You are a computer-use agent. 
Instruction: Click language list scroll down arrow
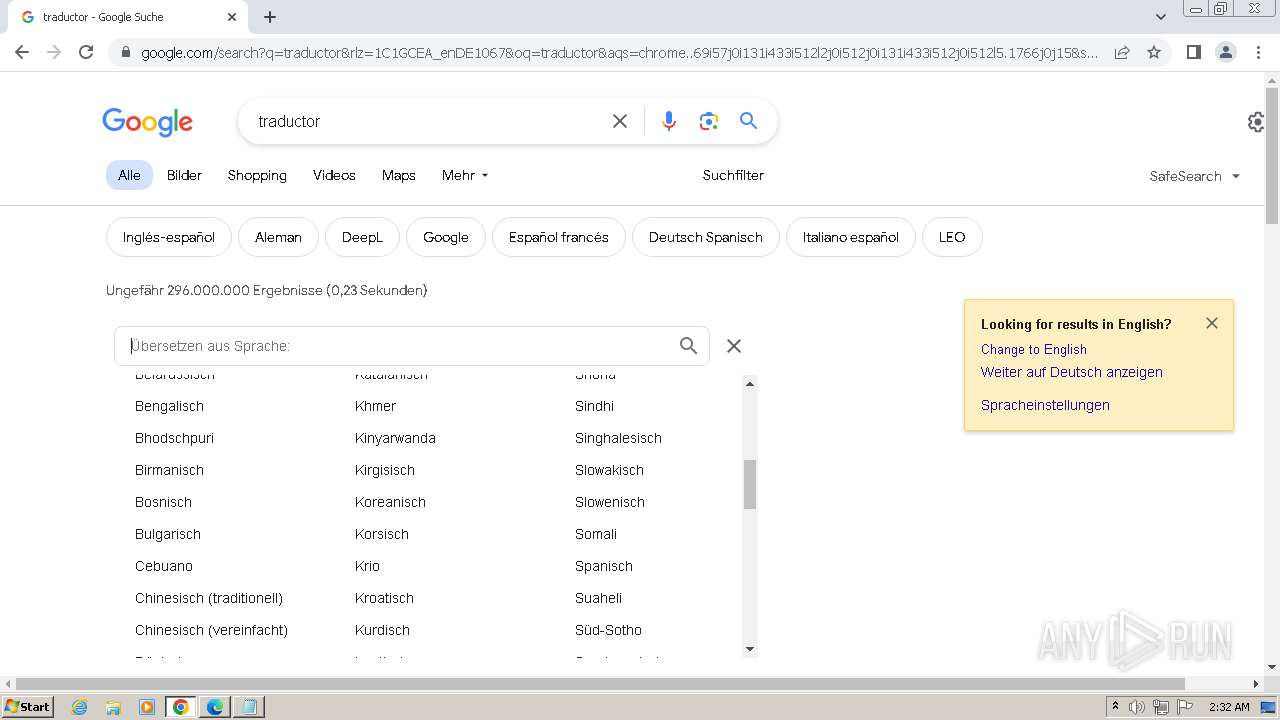pyautogui.click(x=750, y=649)
